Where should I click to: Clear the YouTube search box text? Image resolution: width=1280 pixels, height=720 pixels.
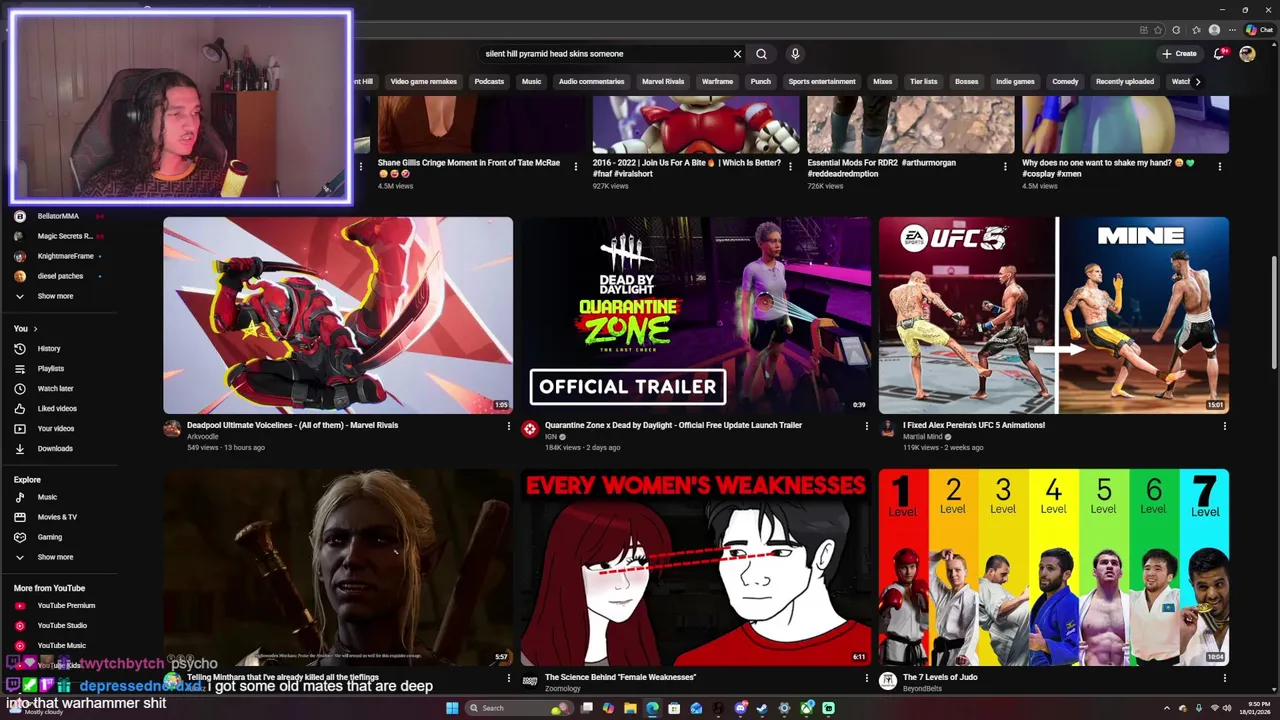tap(737, 54)
